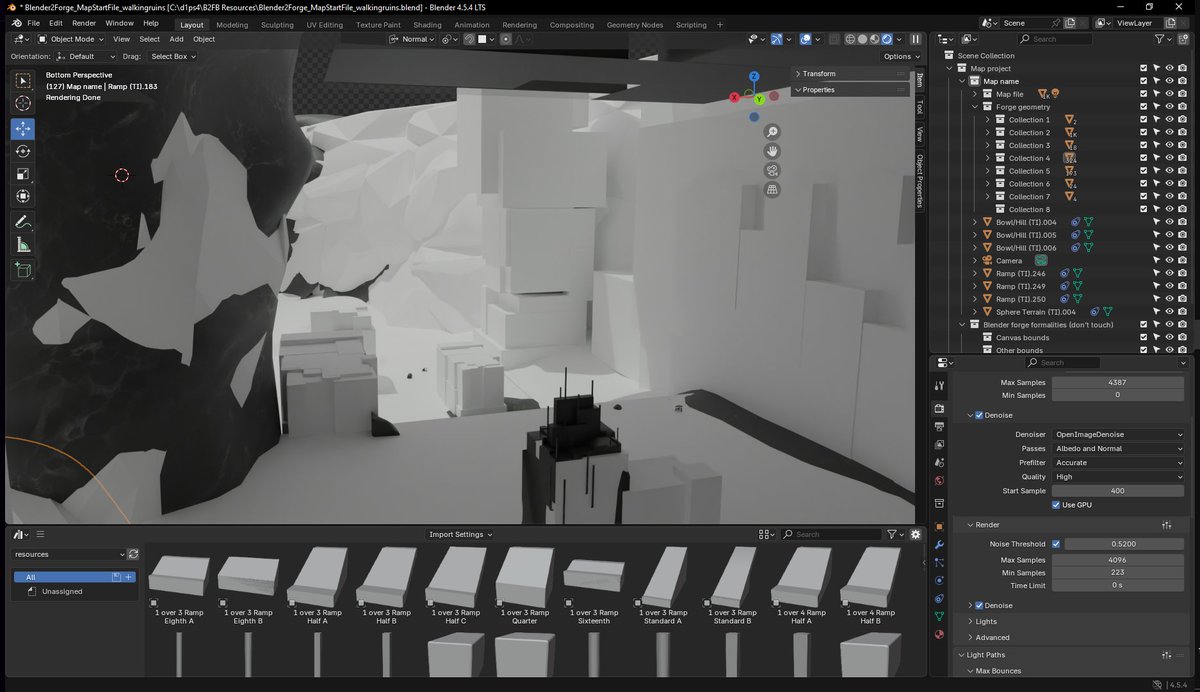The height and width of the screenshot is (692, 1200).
Task: Pick the Annotate tool
Action: point(23,222)
